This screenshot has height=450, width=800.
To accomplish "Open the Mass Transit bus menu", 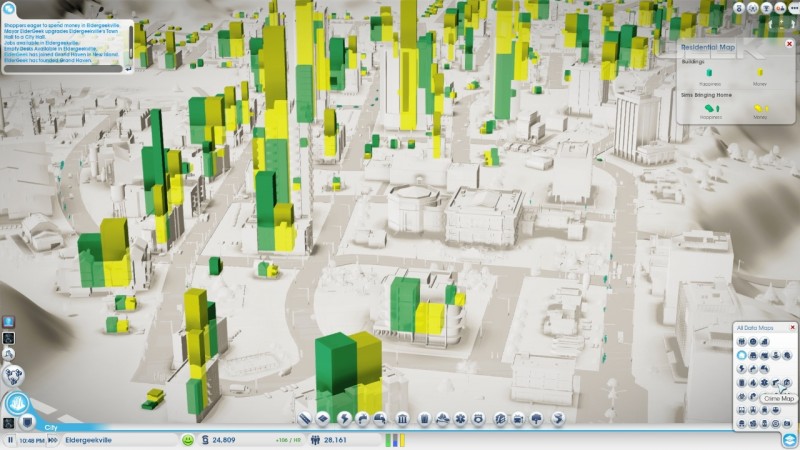I will (x=518, y=419).
